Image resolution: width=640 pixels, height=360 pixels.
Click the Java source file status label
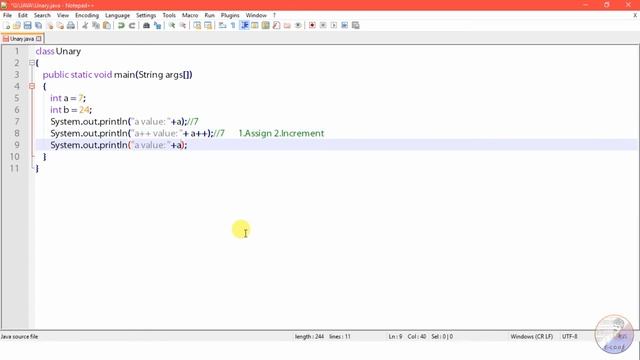pyautogui.click(x=19, y=336)
